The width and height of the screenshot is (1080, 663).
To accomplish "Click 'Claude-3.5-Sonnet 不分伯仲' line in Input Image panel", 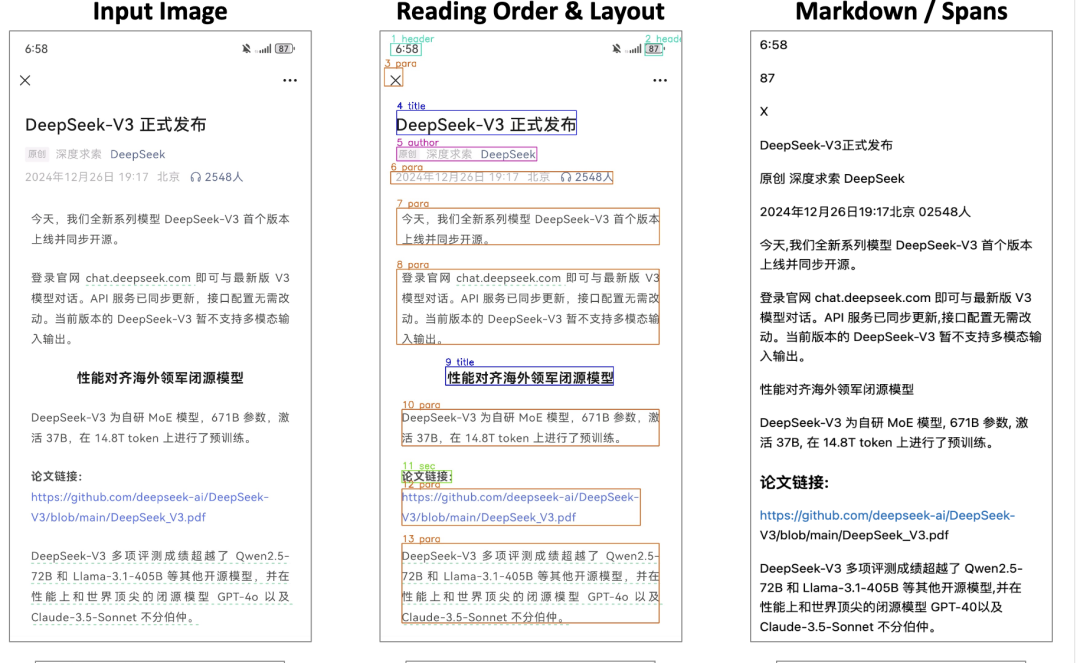I will (114, 618).
